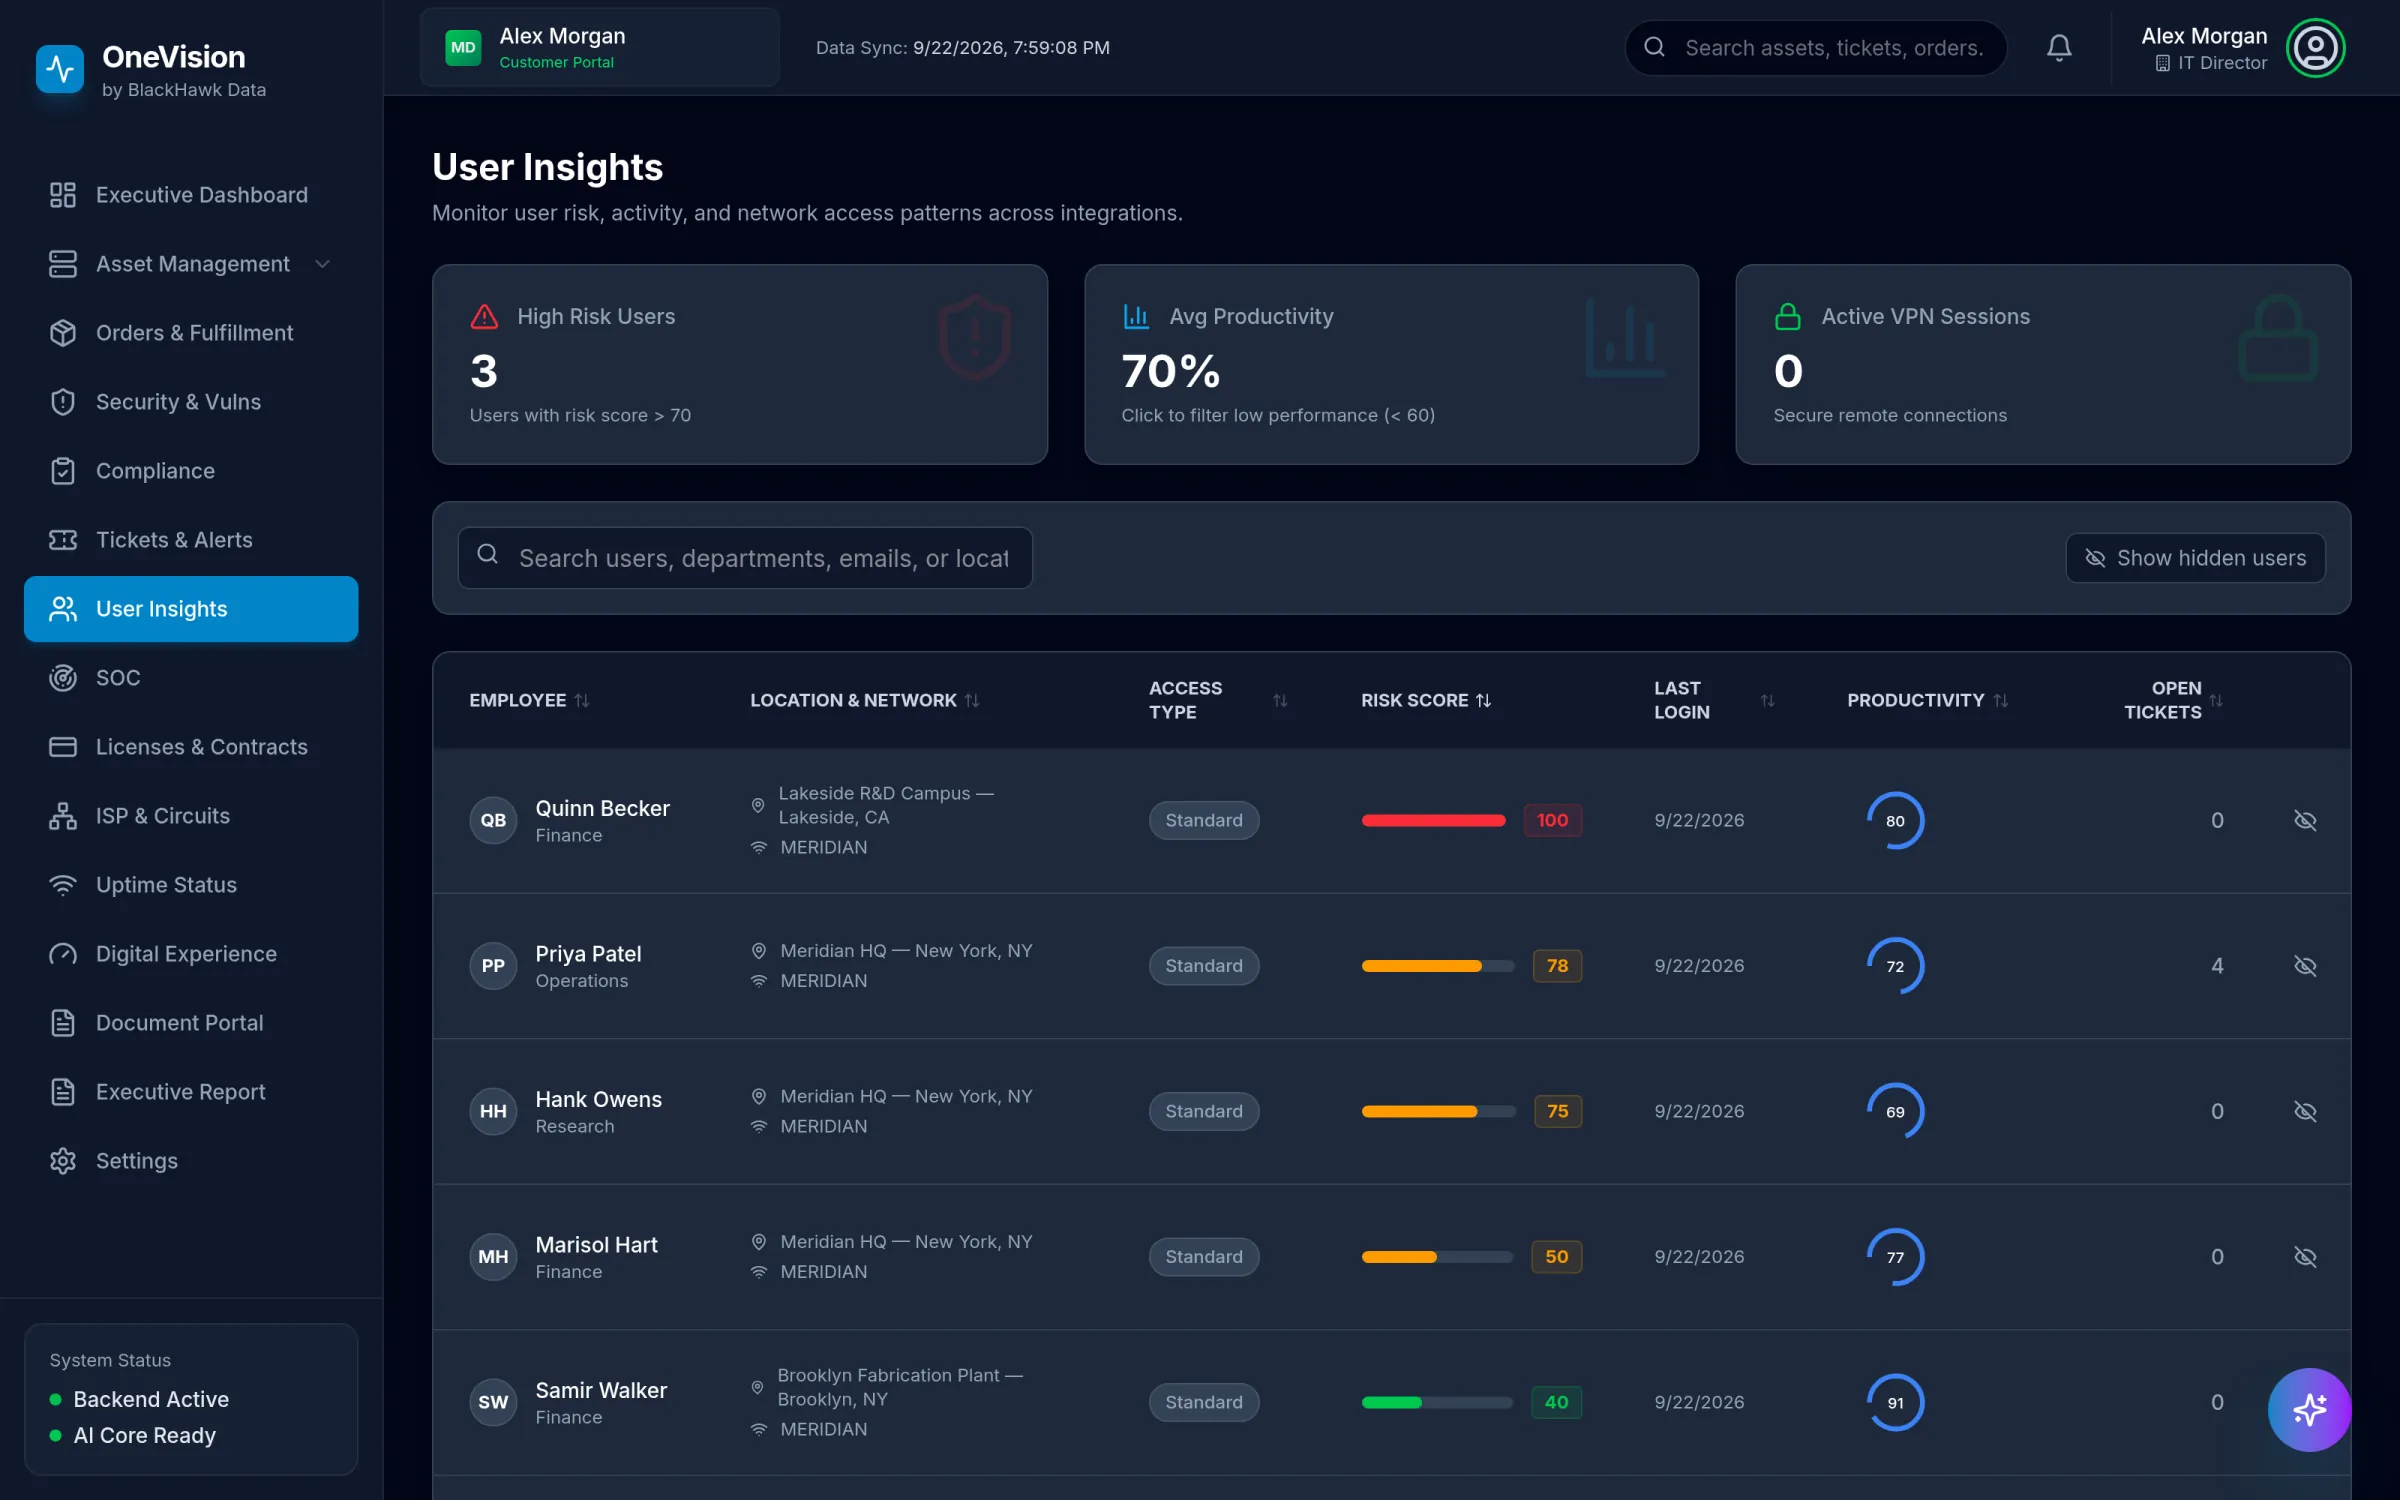Select User Insights in sidebar
Screen dimensions: 2400x1500
191,609
